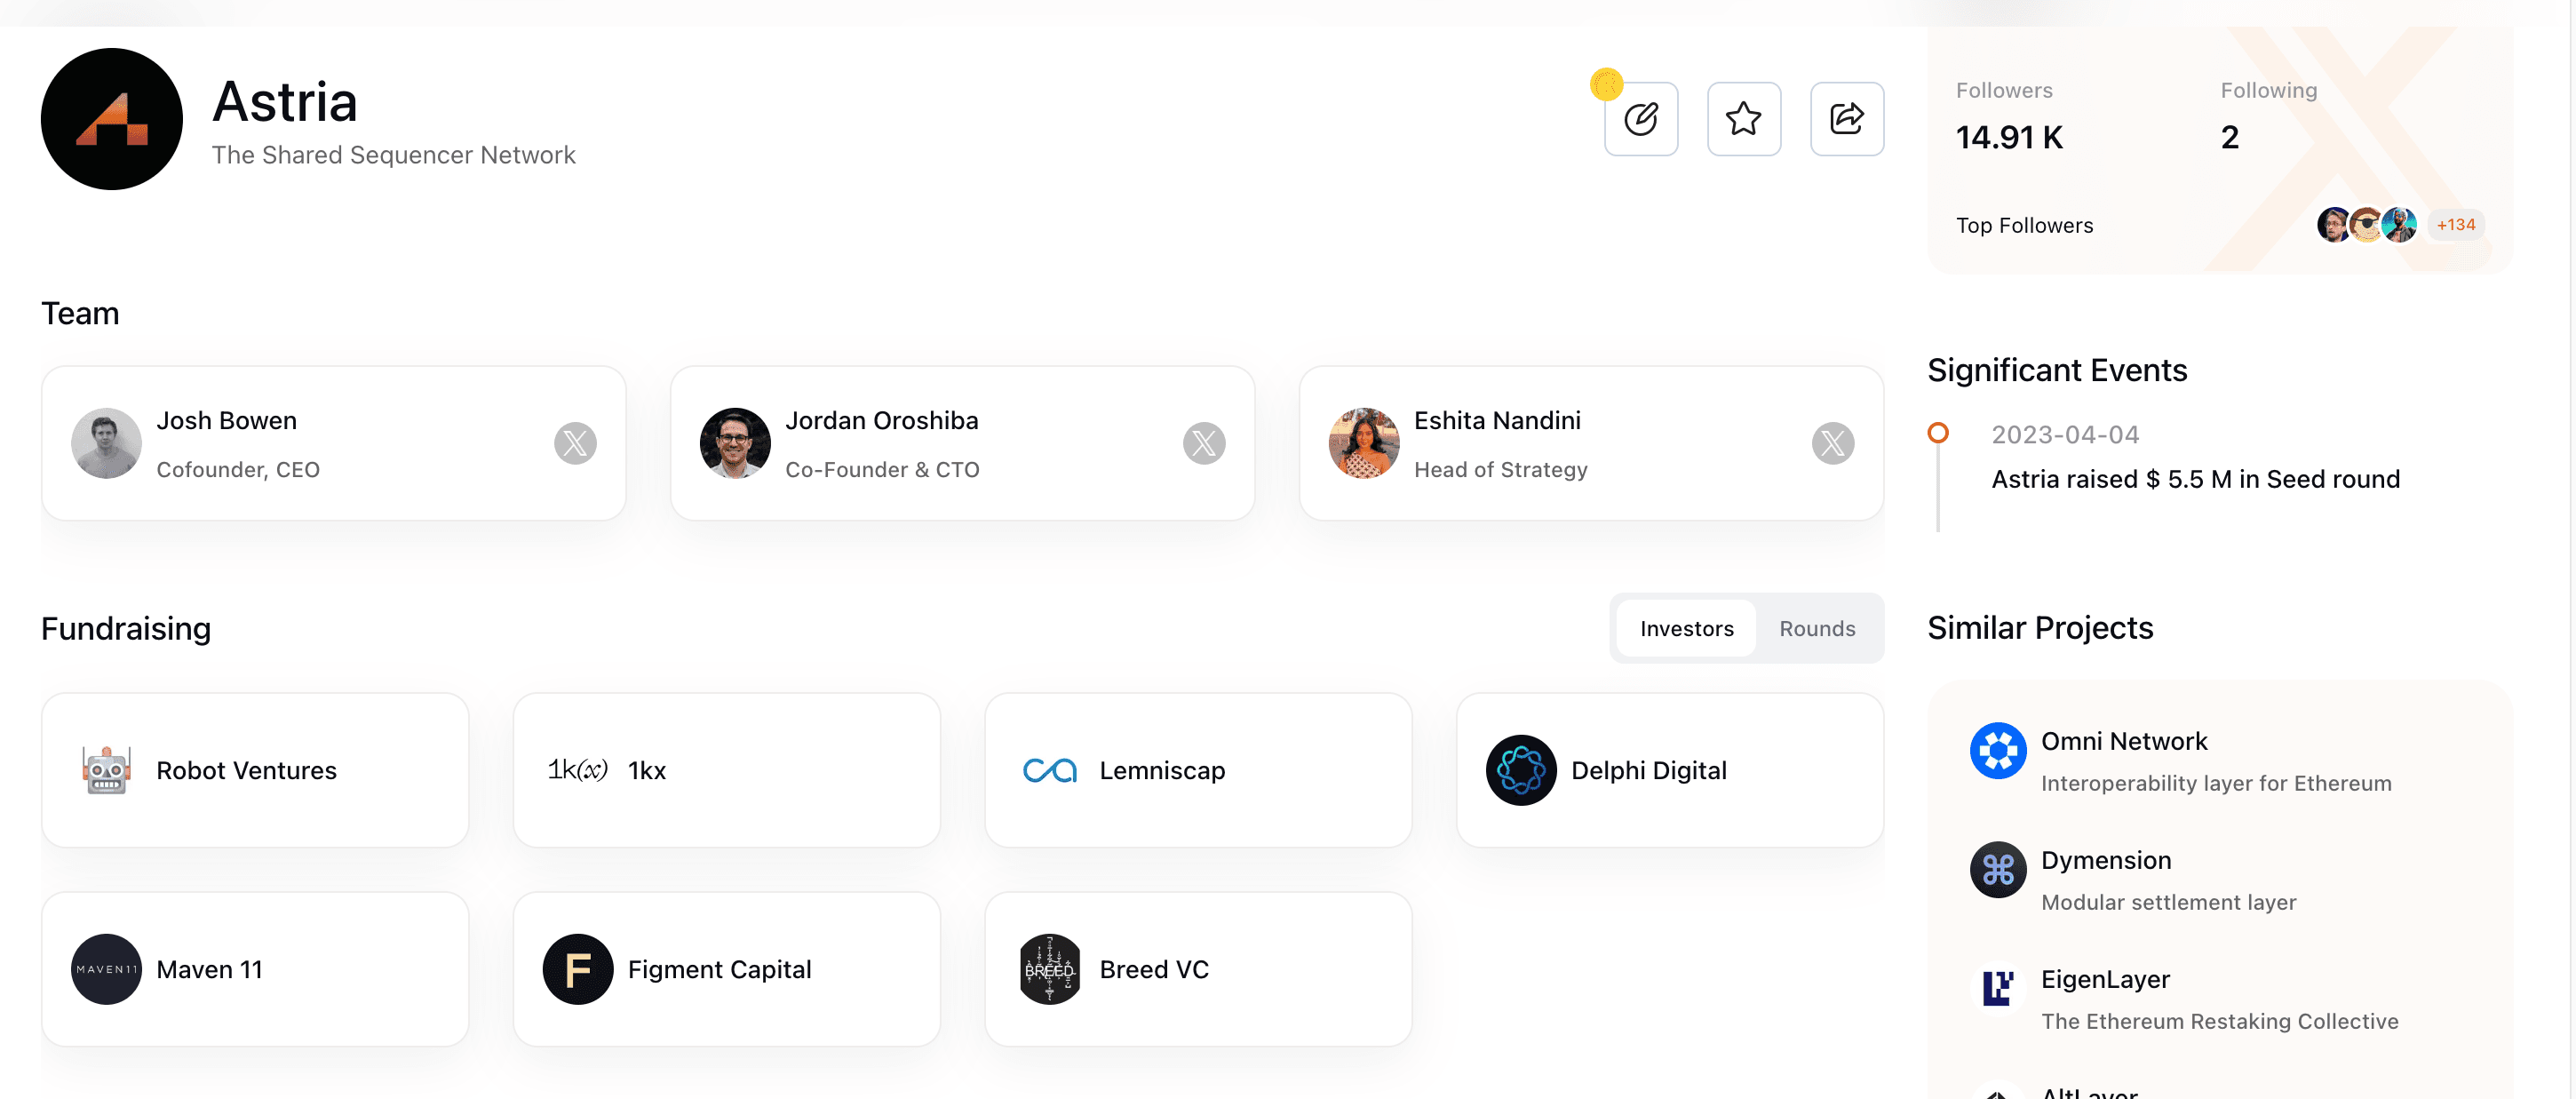The image size is (2576, 1099).
Task: Click the EigenLayer logo icon
Action: (1998, 988)
